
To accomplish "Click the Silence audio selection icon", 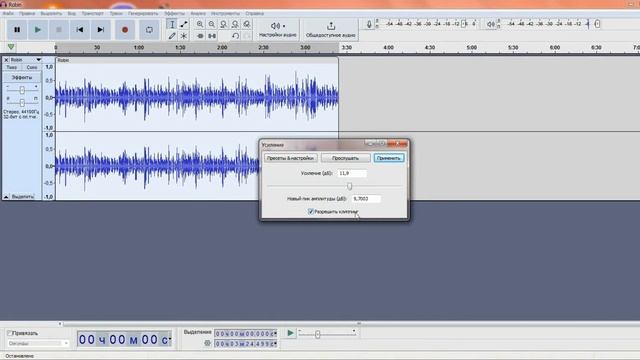I will [x=211, y=36].
